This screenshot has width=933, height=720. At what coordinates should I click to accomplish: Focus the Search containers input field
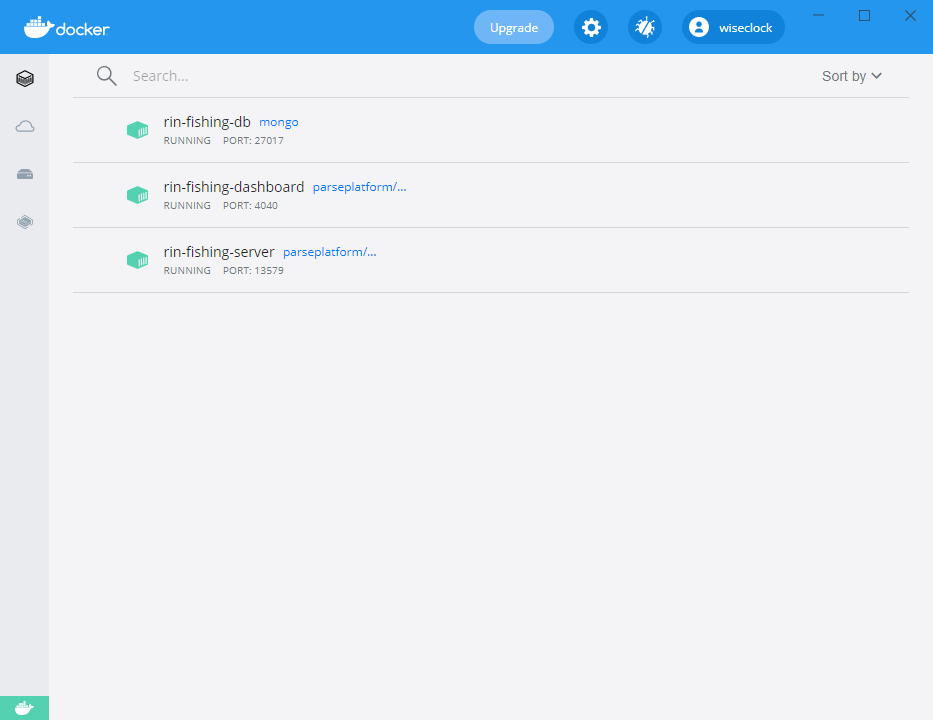(x=400, y=76)
